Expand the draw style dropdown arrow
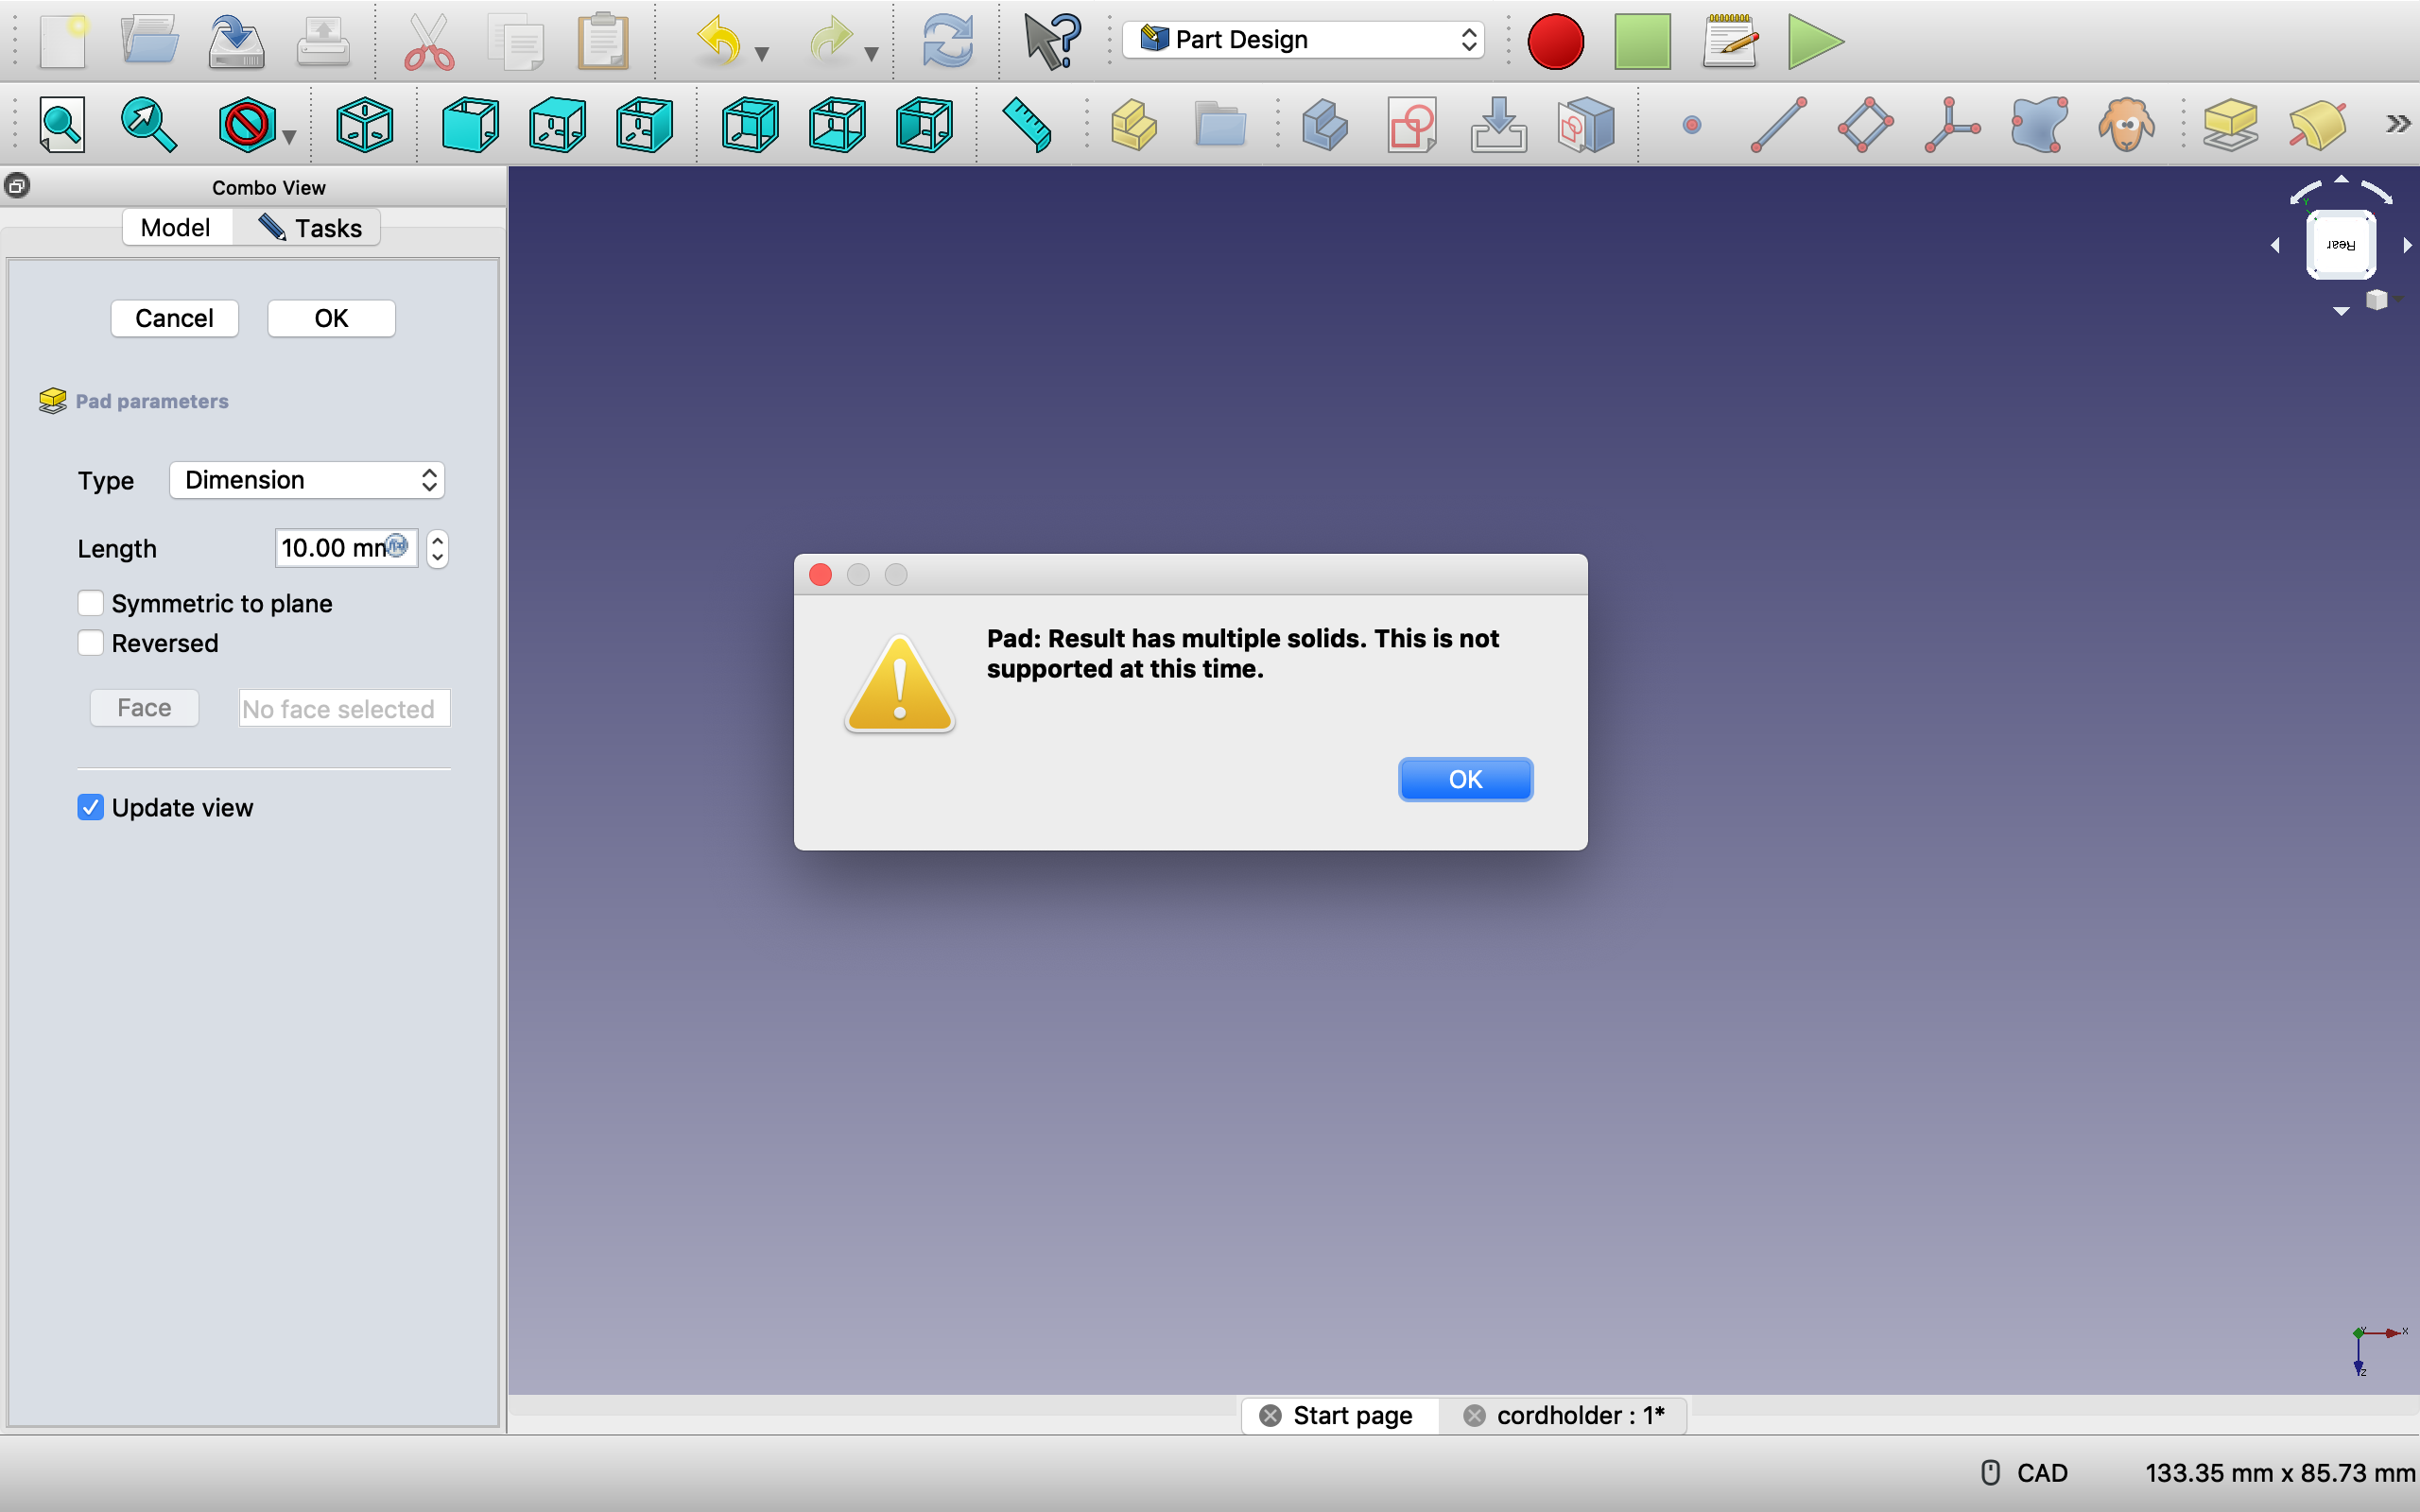The width and height of the screenshot is (2420, 1512). coord(289,137)
